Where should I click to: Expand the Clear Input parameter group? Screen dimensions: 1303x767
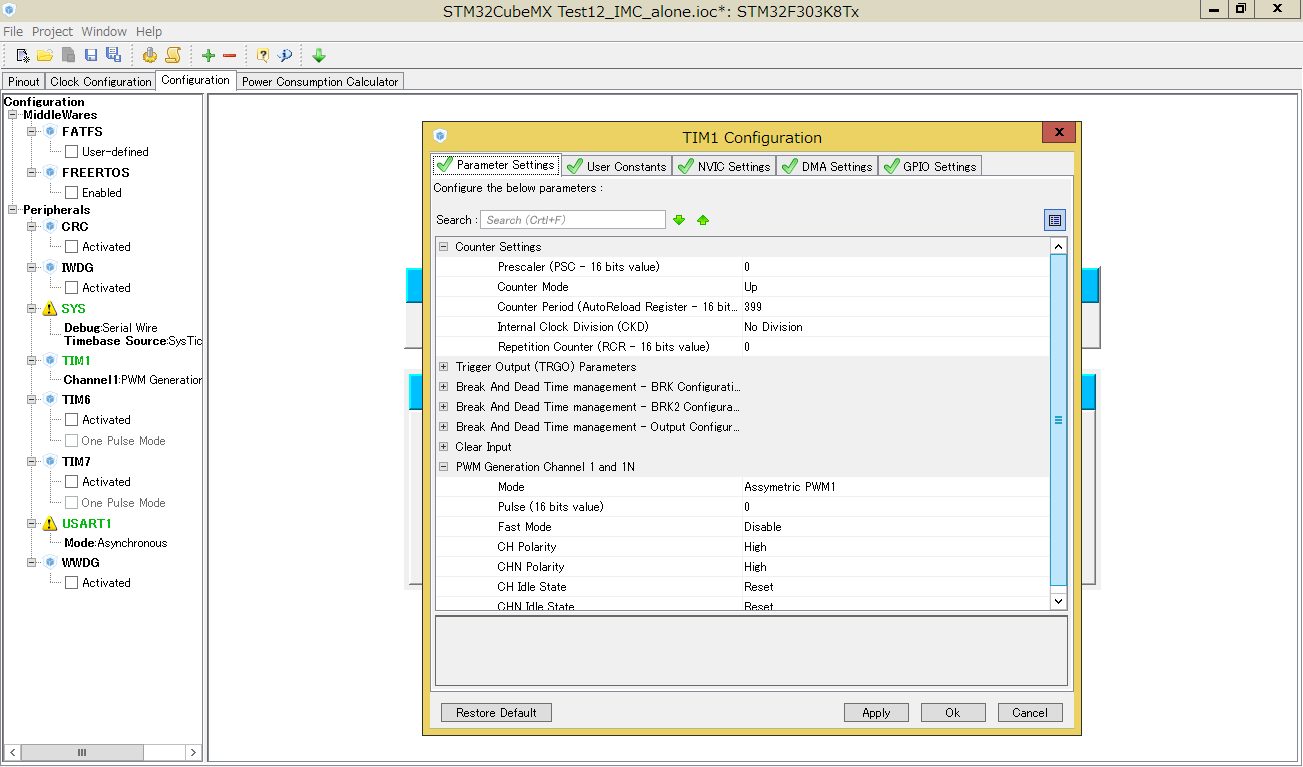tap(441, 446)
